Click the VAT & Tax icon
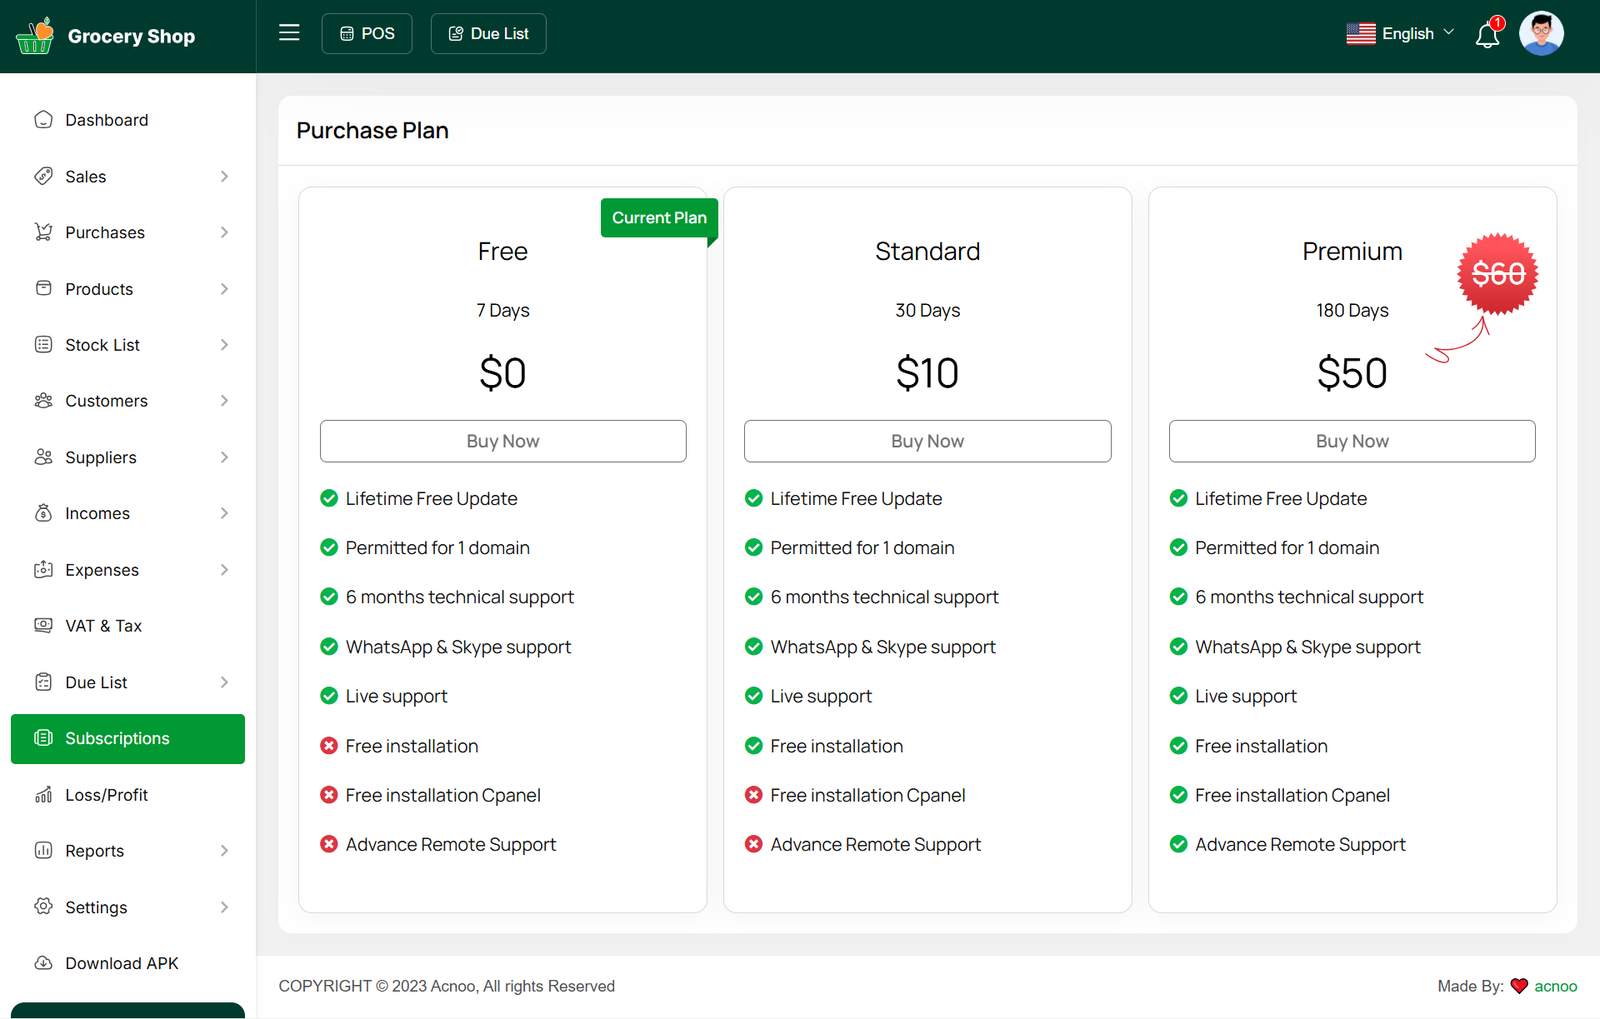The image size is (1600, 1019). tap(43, 626)
